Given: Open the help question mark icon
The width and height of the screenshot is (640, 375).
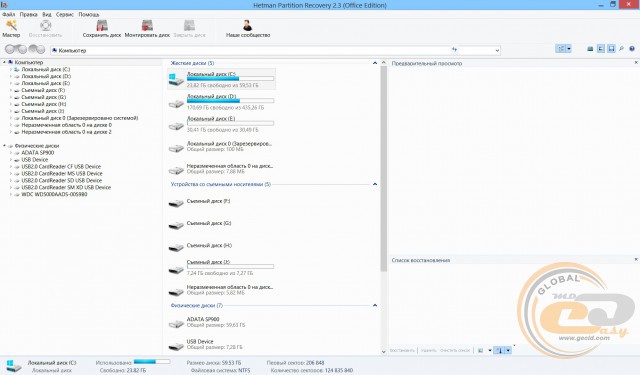Looking at the screenshot, I should pos(632,49).
